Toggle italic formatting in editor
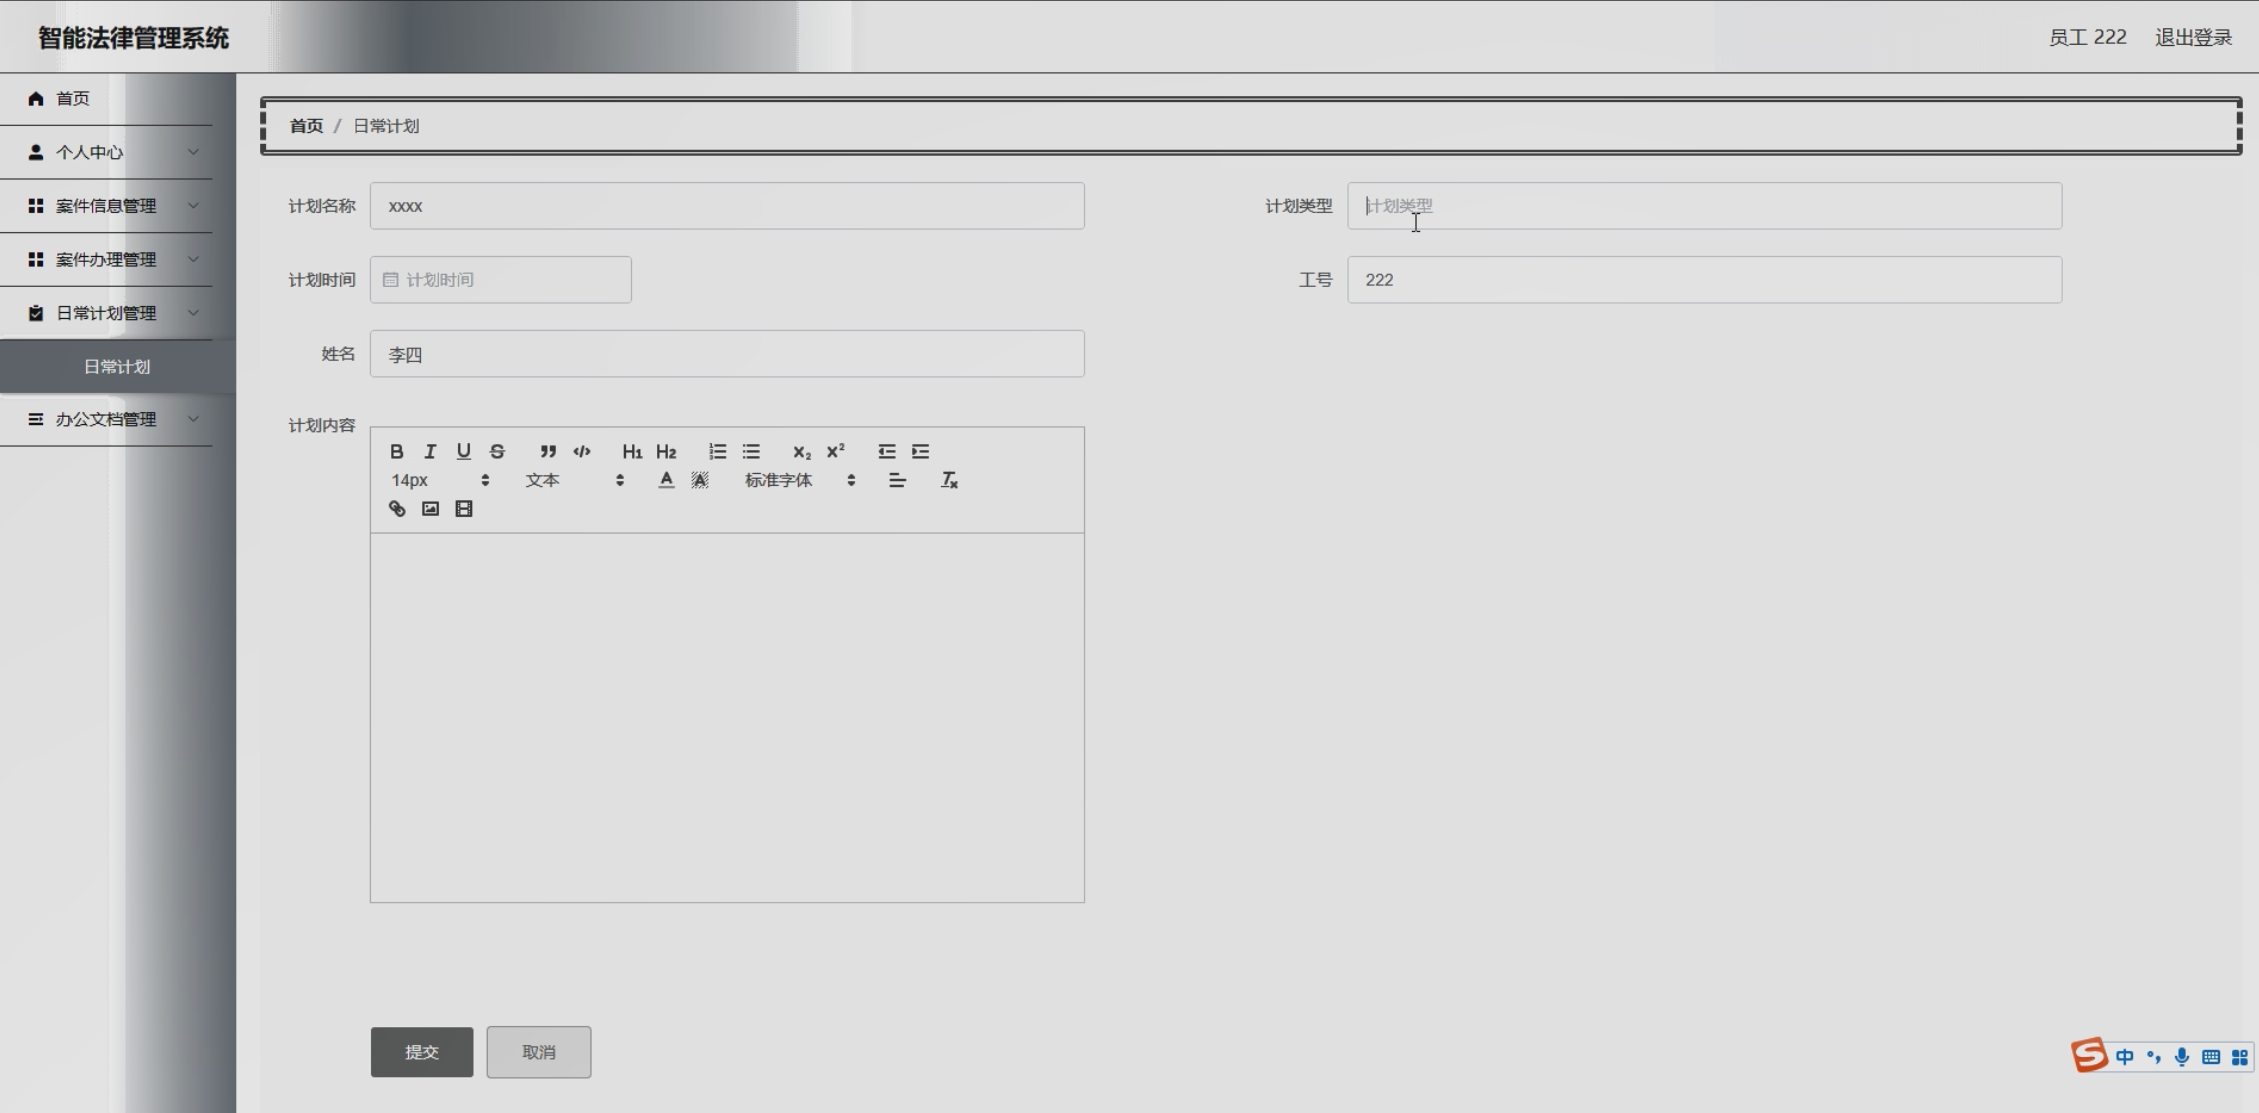The image size is (2259, 1113). click(430, 451)
